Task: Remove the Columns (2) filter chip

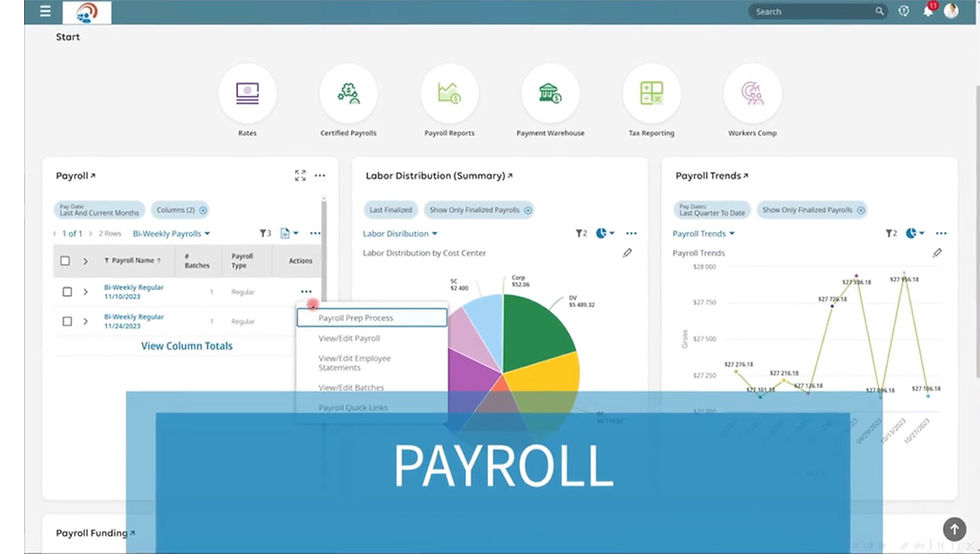Action: (203, 210)
